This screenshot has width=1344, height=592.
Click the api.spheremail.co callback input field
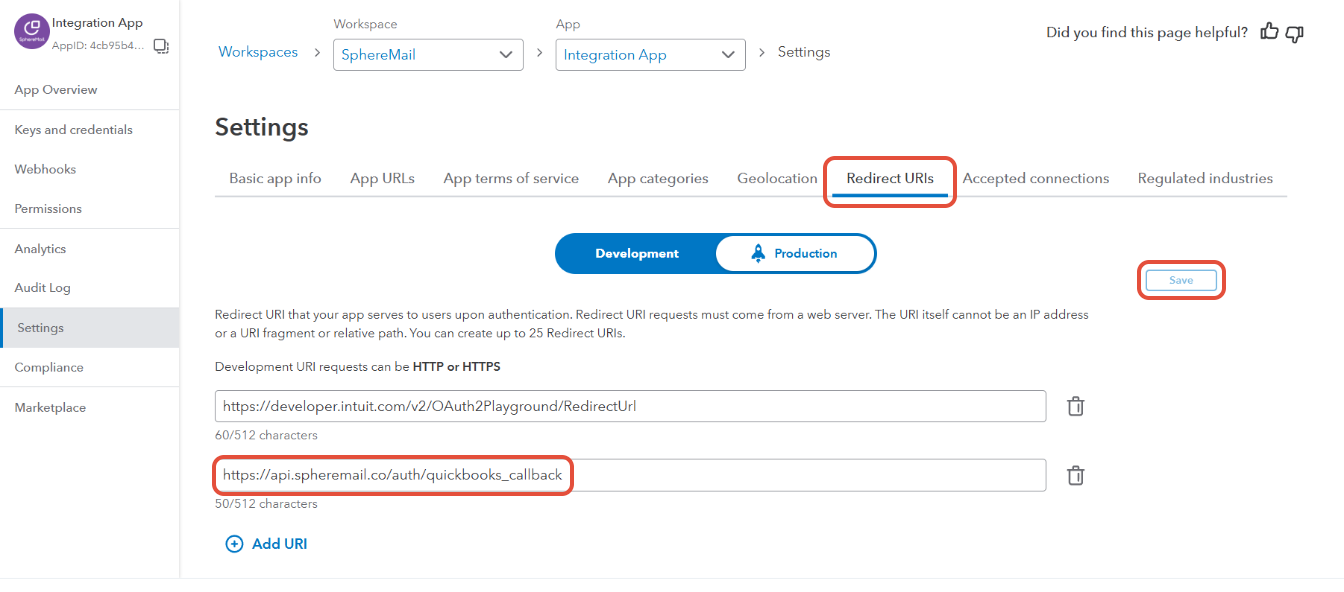click(631, 475)
